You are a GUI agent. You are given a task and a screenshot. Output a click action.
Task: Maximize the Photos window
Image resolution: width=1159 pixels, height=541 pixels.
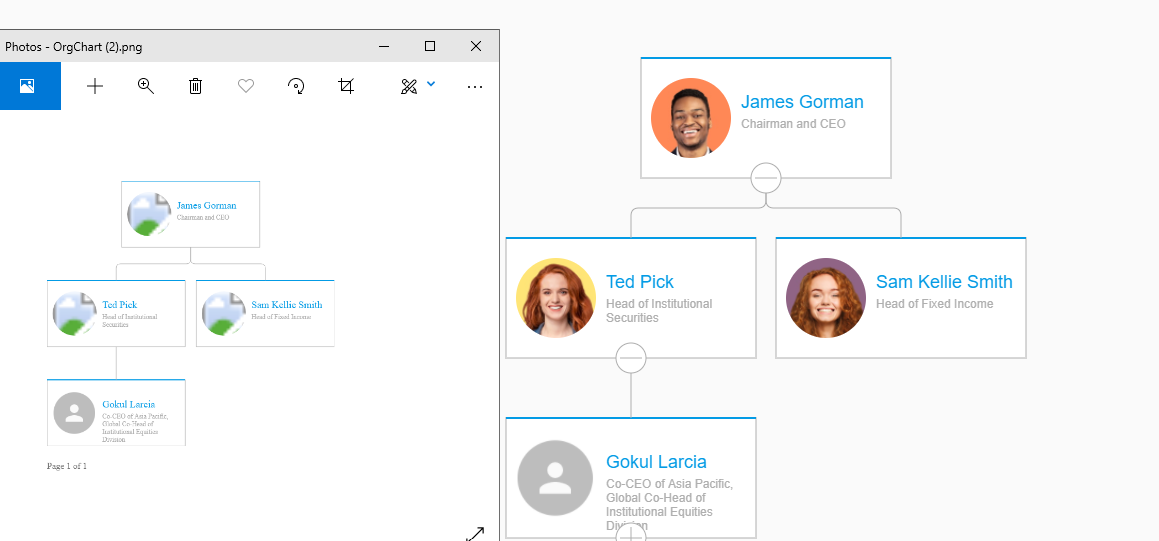click(429, 46)
